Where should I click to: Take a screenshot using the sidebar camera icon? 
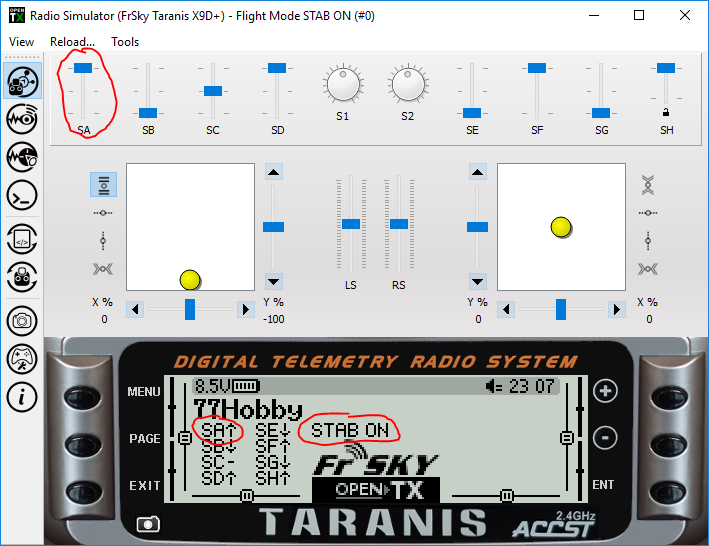coord(22,321)
